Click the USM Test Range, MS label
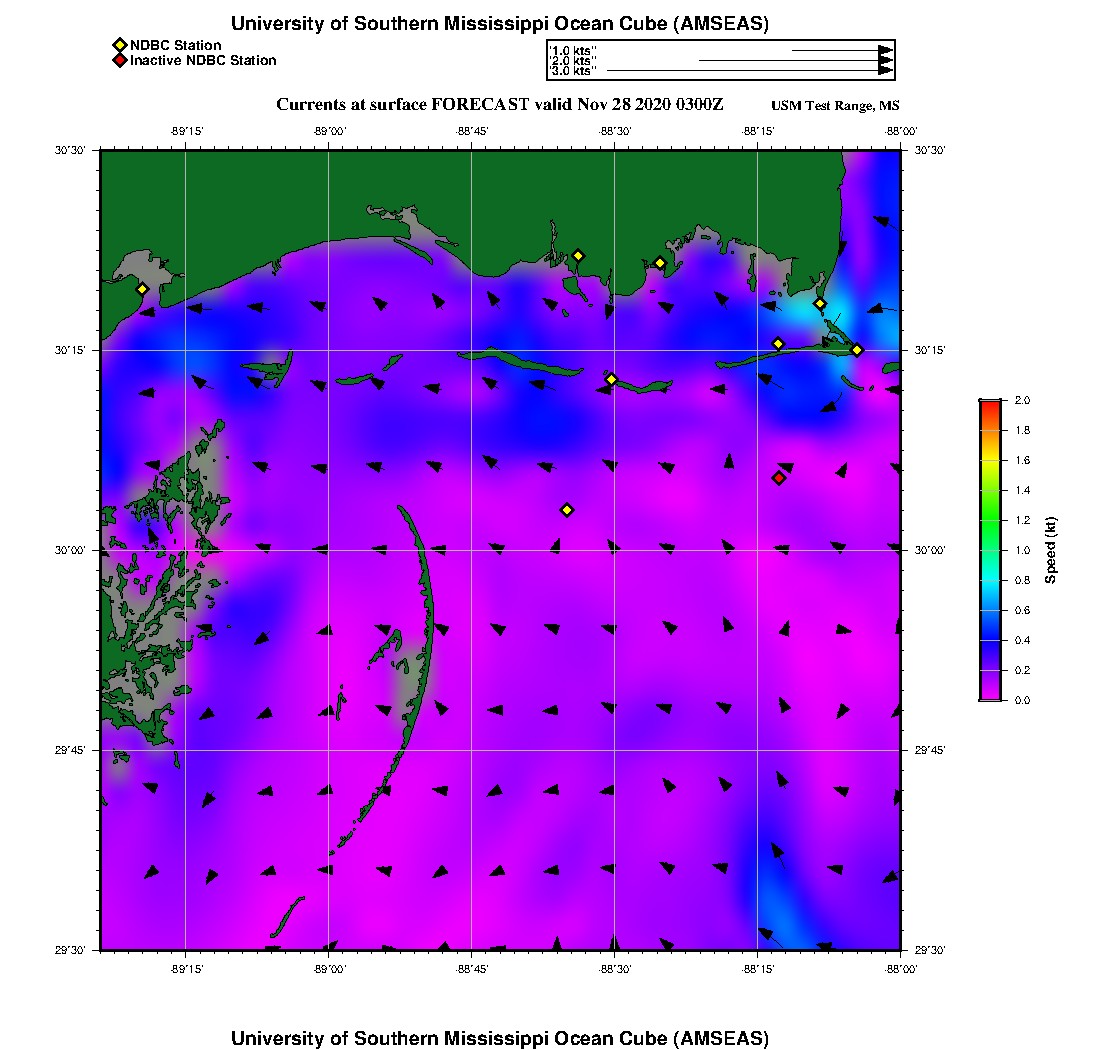Image resolution: width=1100 pixels, height=1050 pixels. [835, 106]
